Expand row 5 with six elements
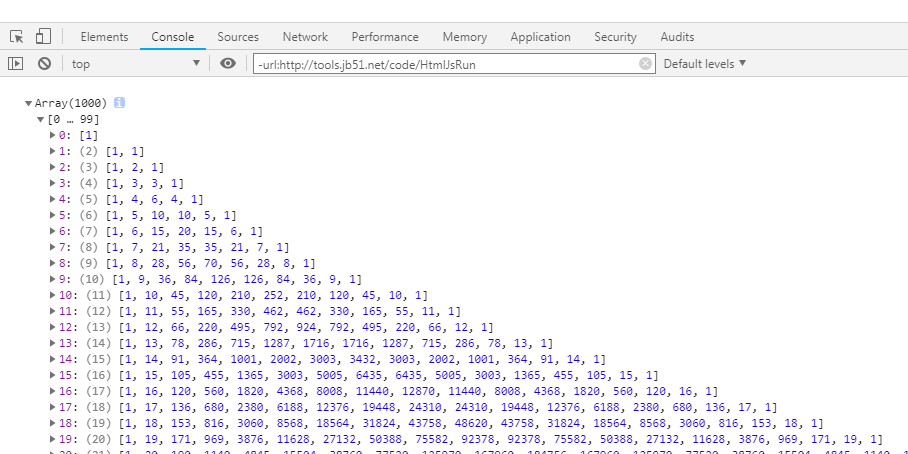The width and height of the screenshot is (908, 454). pos(53,215)
